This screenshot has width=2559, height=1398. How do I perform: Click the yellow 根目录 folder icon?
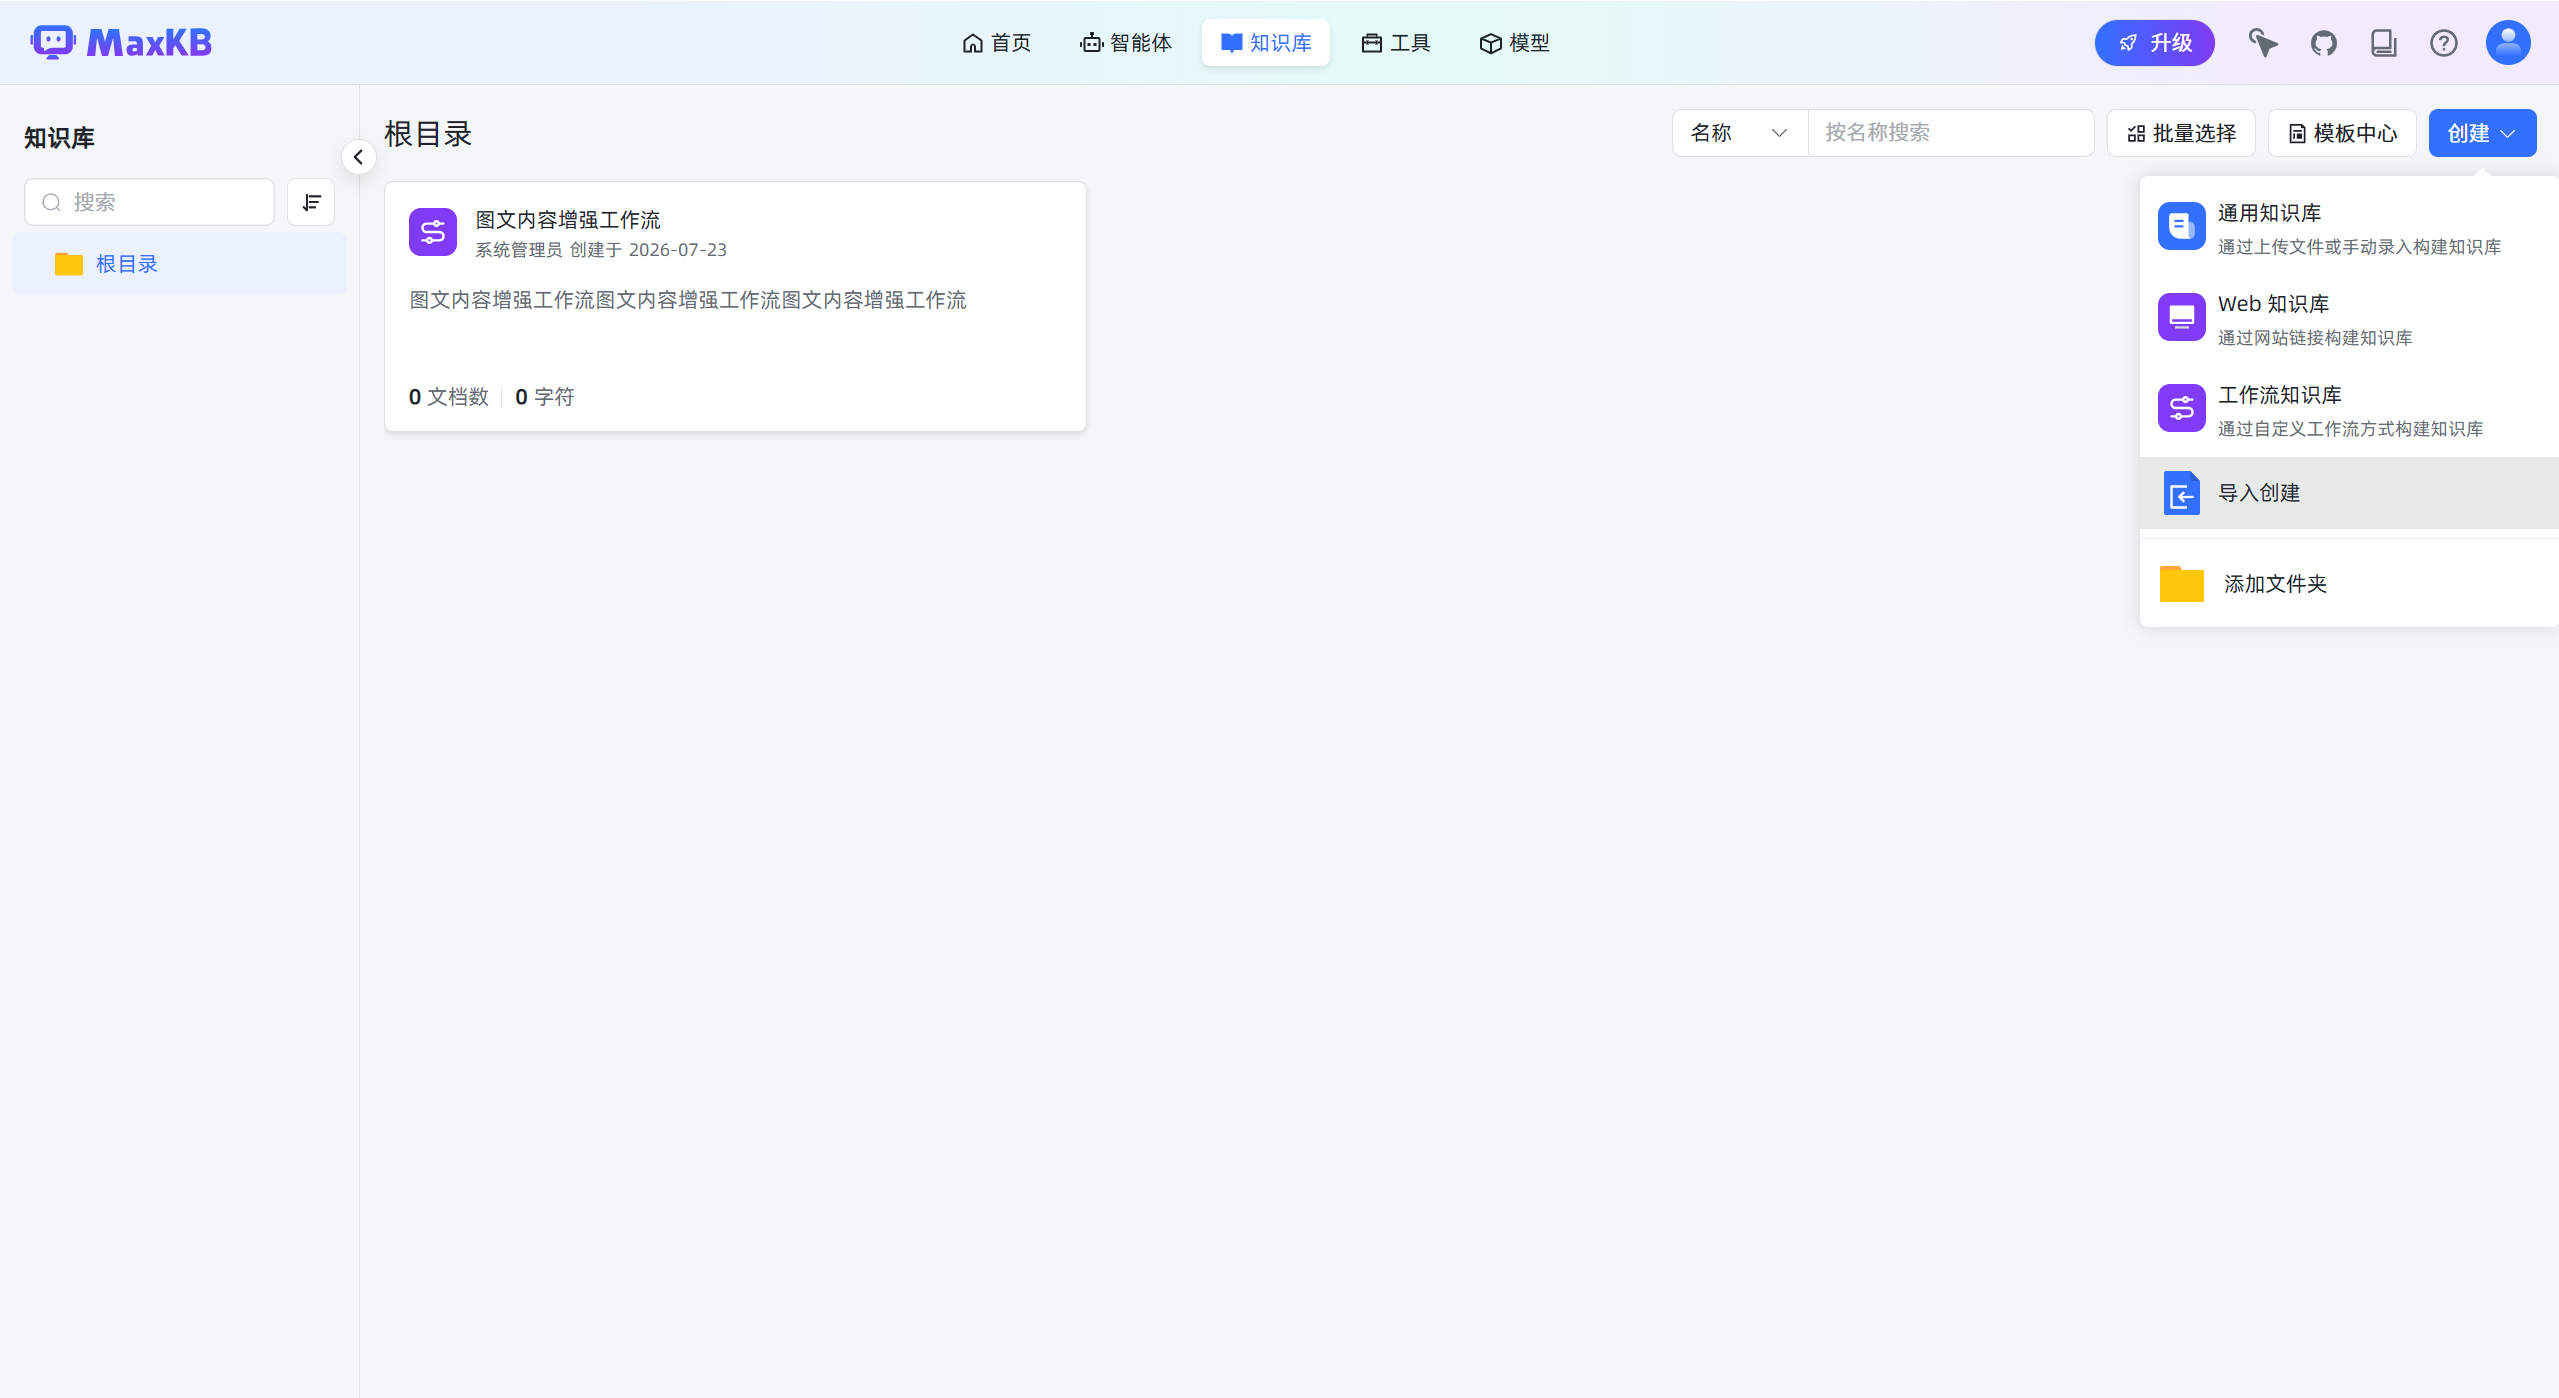[69, 264]
